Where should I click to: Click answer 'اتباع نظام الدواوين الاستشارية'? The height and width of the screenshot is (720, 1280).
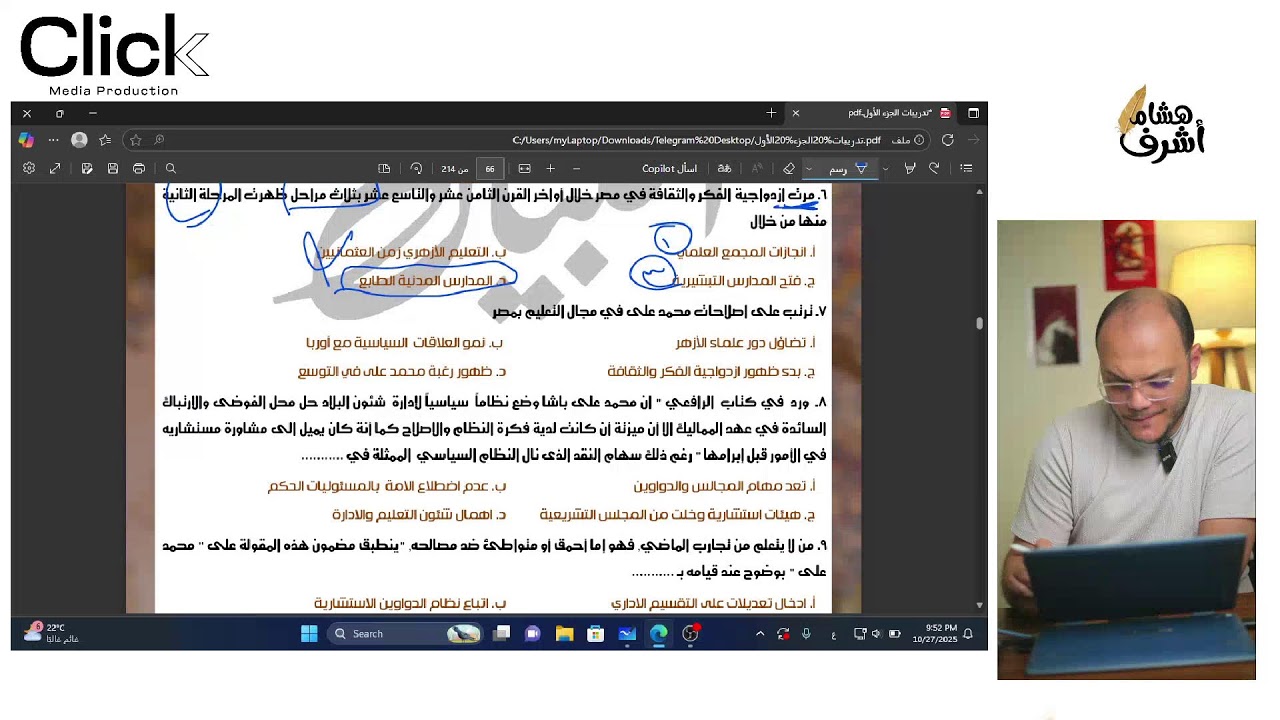coord(401,604)
